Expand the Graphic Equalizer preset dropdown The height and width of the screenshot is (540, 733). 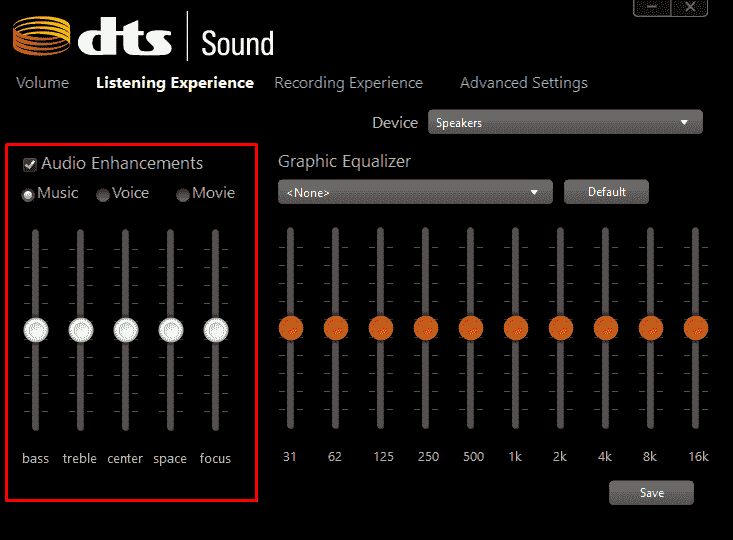(415, 192)
